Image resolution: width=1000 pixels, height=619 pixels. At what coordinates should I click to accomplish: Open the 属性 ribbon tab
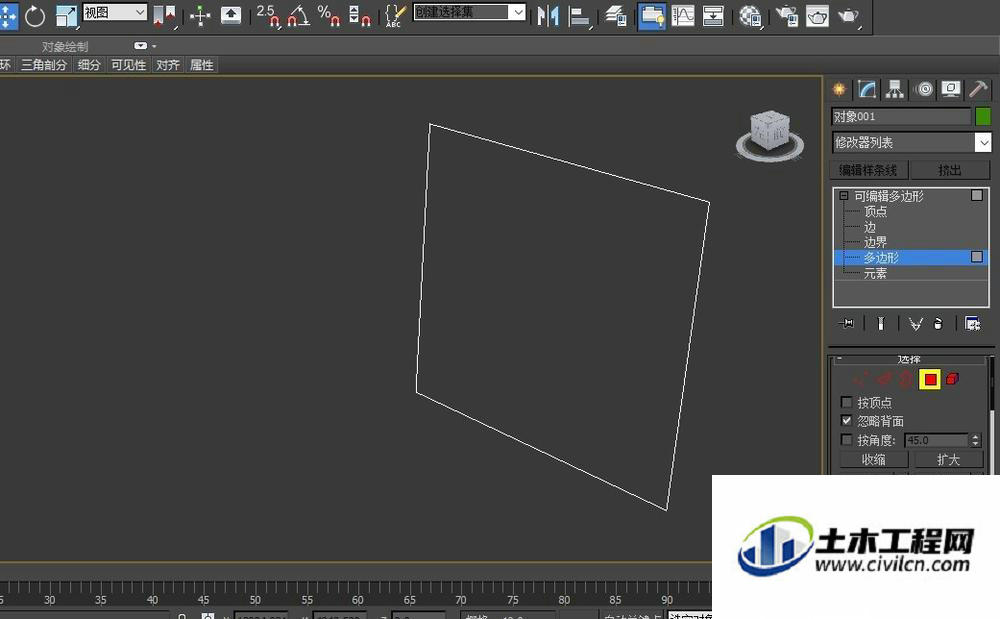[x=202, y=65]
